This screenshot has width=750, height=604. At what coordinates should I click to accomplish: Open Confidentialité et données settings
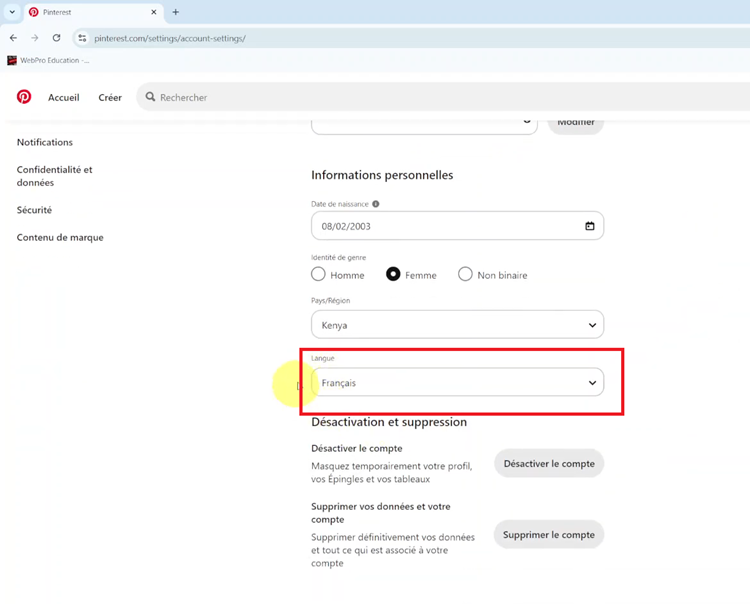pos(55,176)
